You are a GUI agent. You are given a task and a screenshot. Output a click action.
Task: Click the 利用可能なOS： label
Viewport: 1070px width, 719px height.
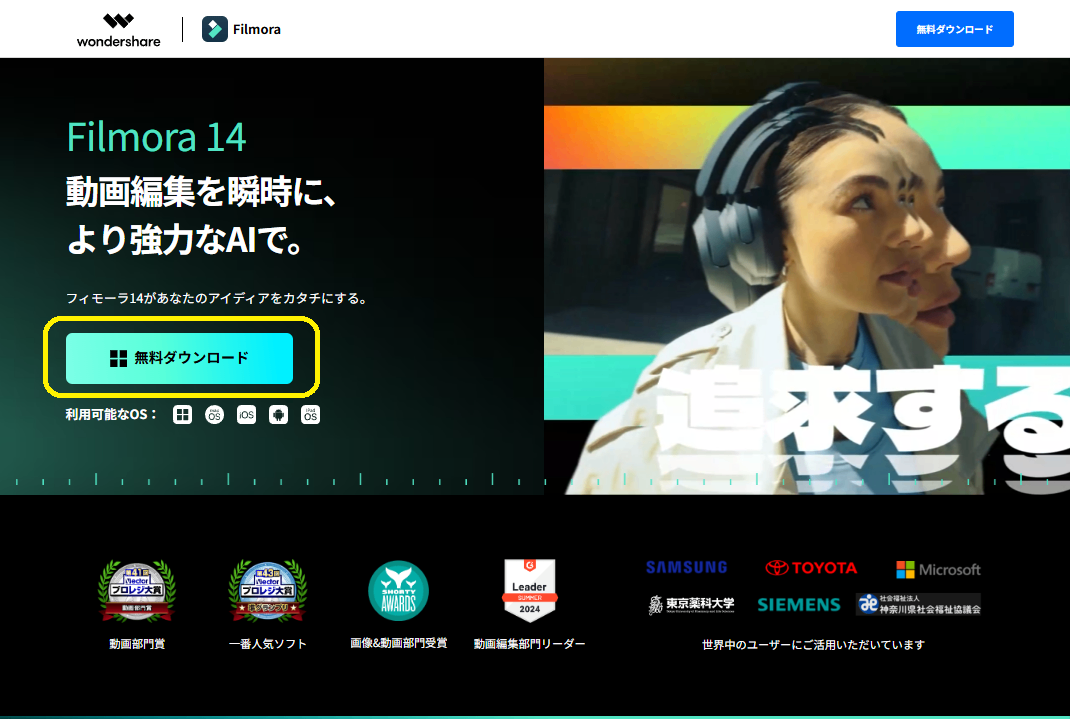pyautogui.click(x=111, y=415)
